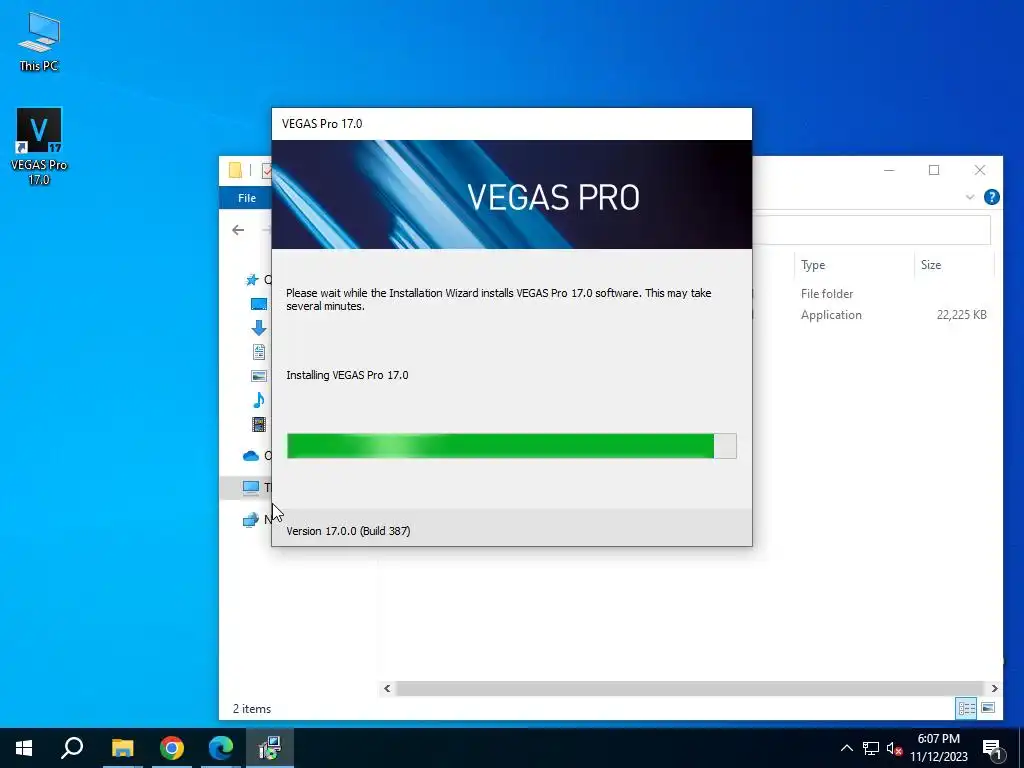
Task: Open the File tab in File Explorer
Action: coord(246,198)
